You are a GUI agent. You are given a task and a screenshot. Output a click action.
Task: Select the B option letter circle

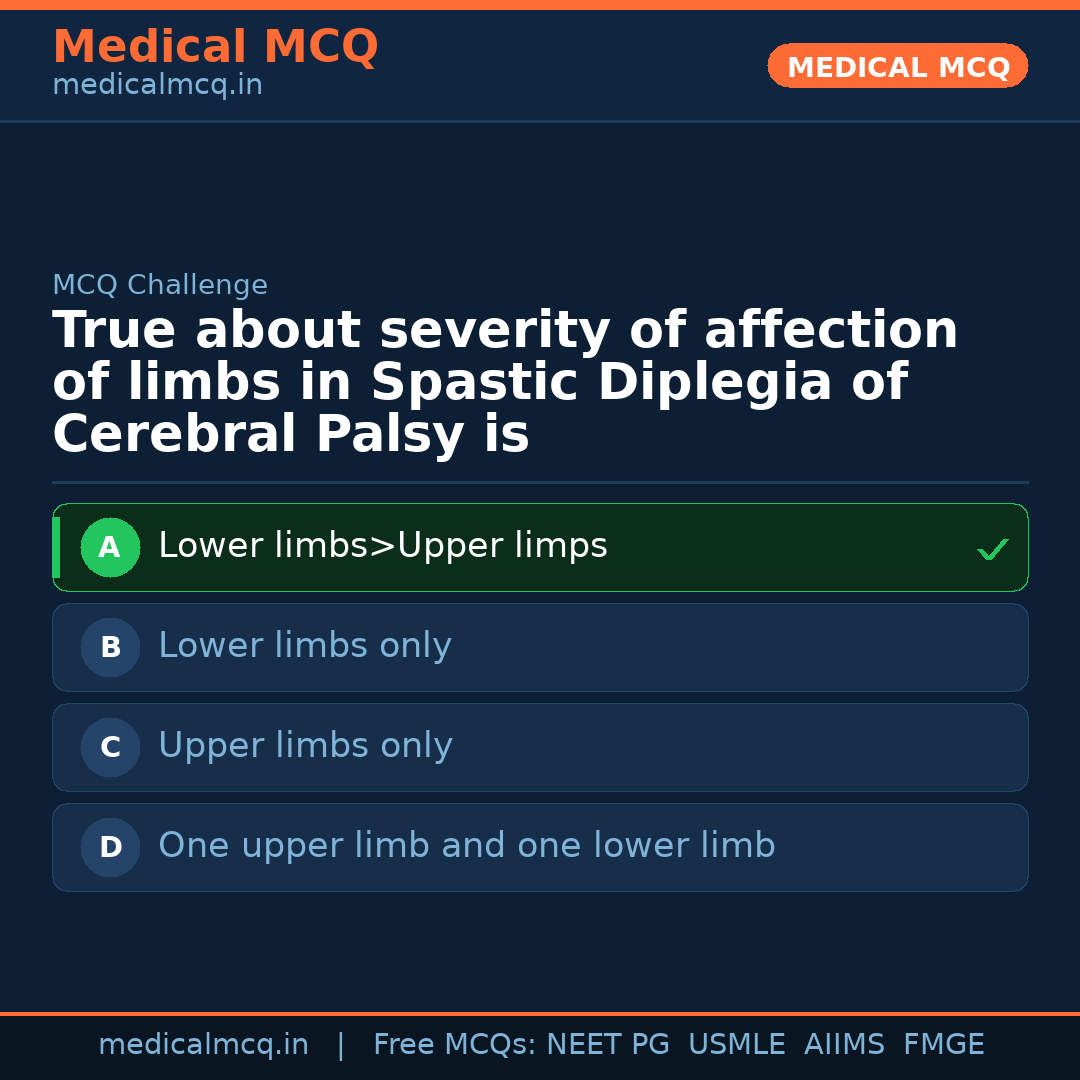110,647
